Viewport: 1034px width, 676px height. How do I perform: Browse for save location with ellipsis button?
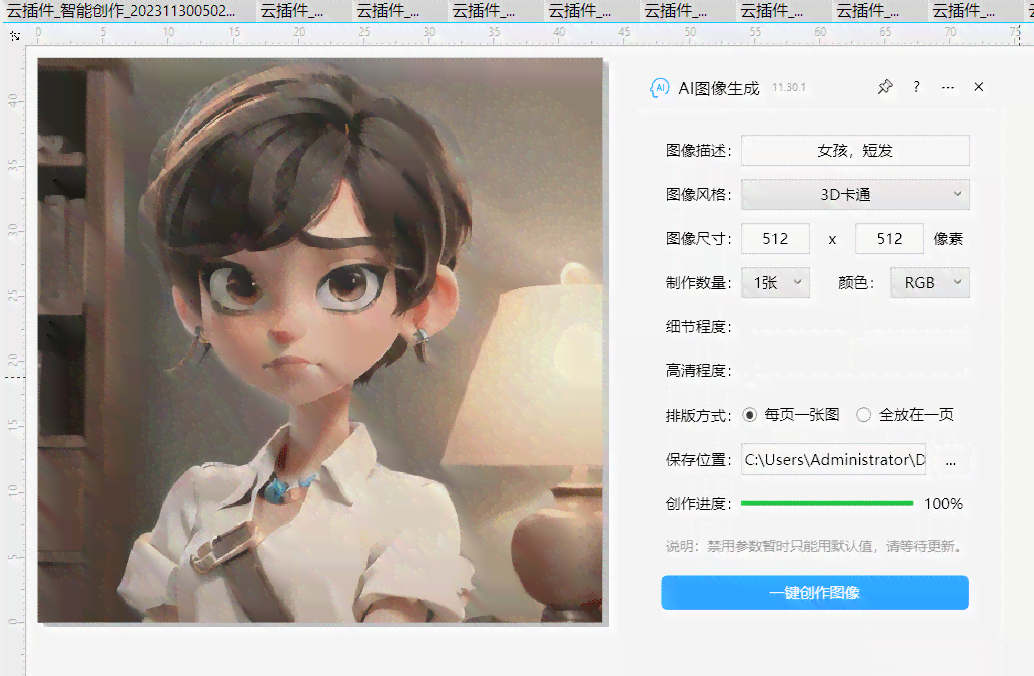click(x=950, y=462)
